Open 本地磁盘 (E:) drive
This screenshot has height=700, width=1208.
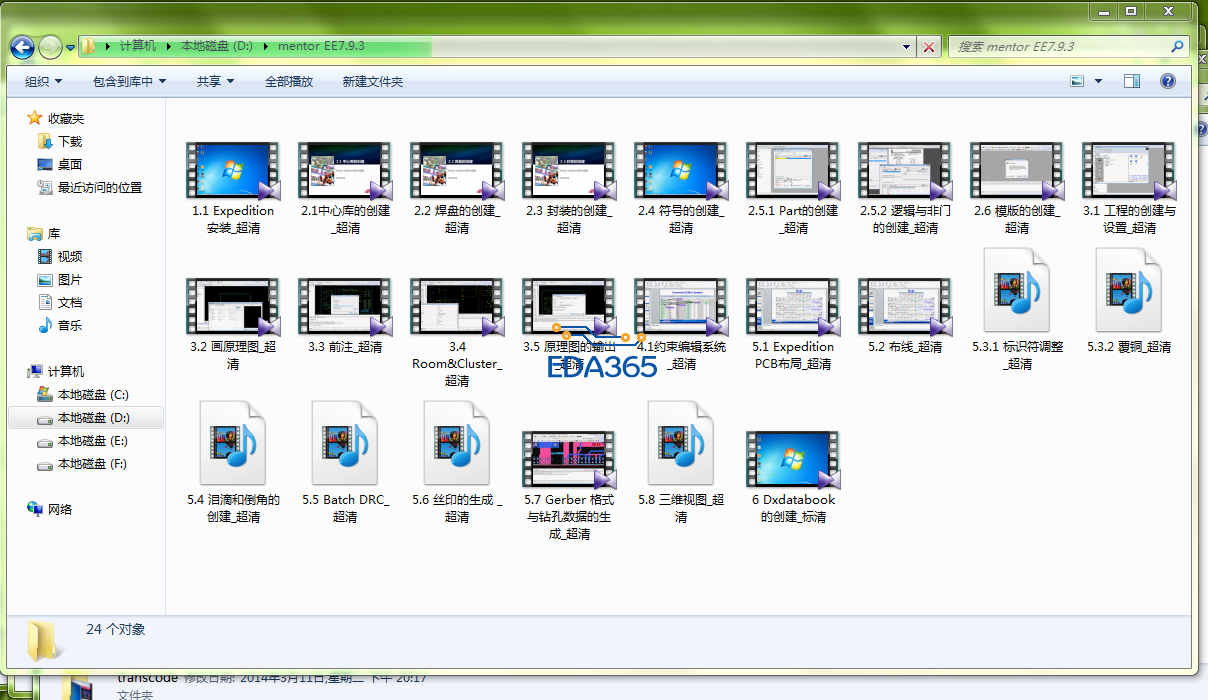tap(83, 440)
